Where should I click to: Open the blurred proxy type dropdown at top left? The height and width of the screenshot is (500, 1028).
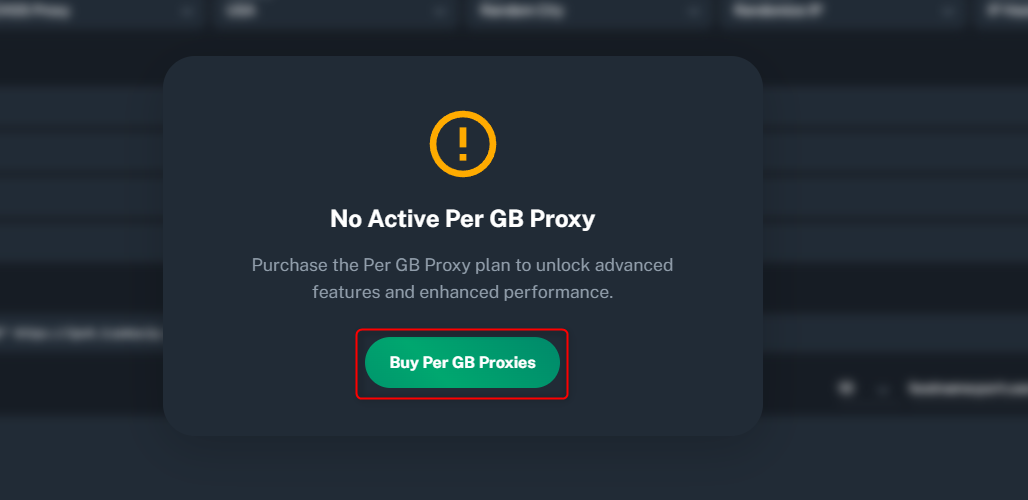pos(98,11)
